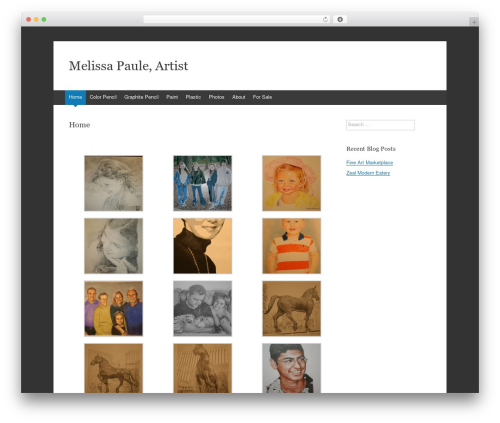
Task: Open the smiling man with glasses portrait
Action: [x=291, y=368]
